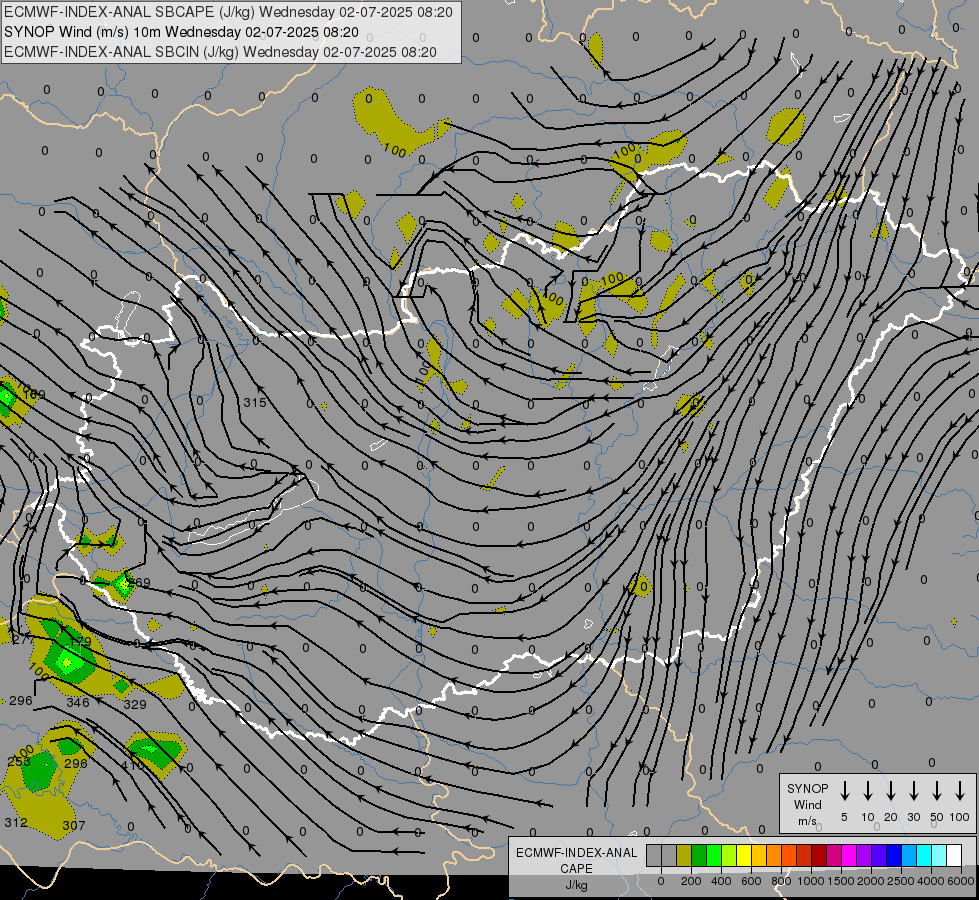Click the J/kg unit label
The height and width of the screenshot is (900, 979).
(576, 885)
